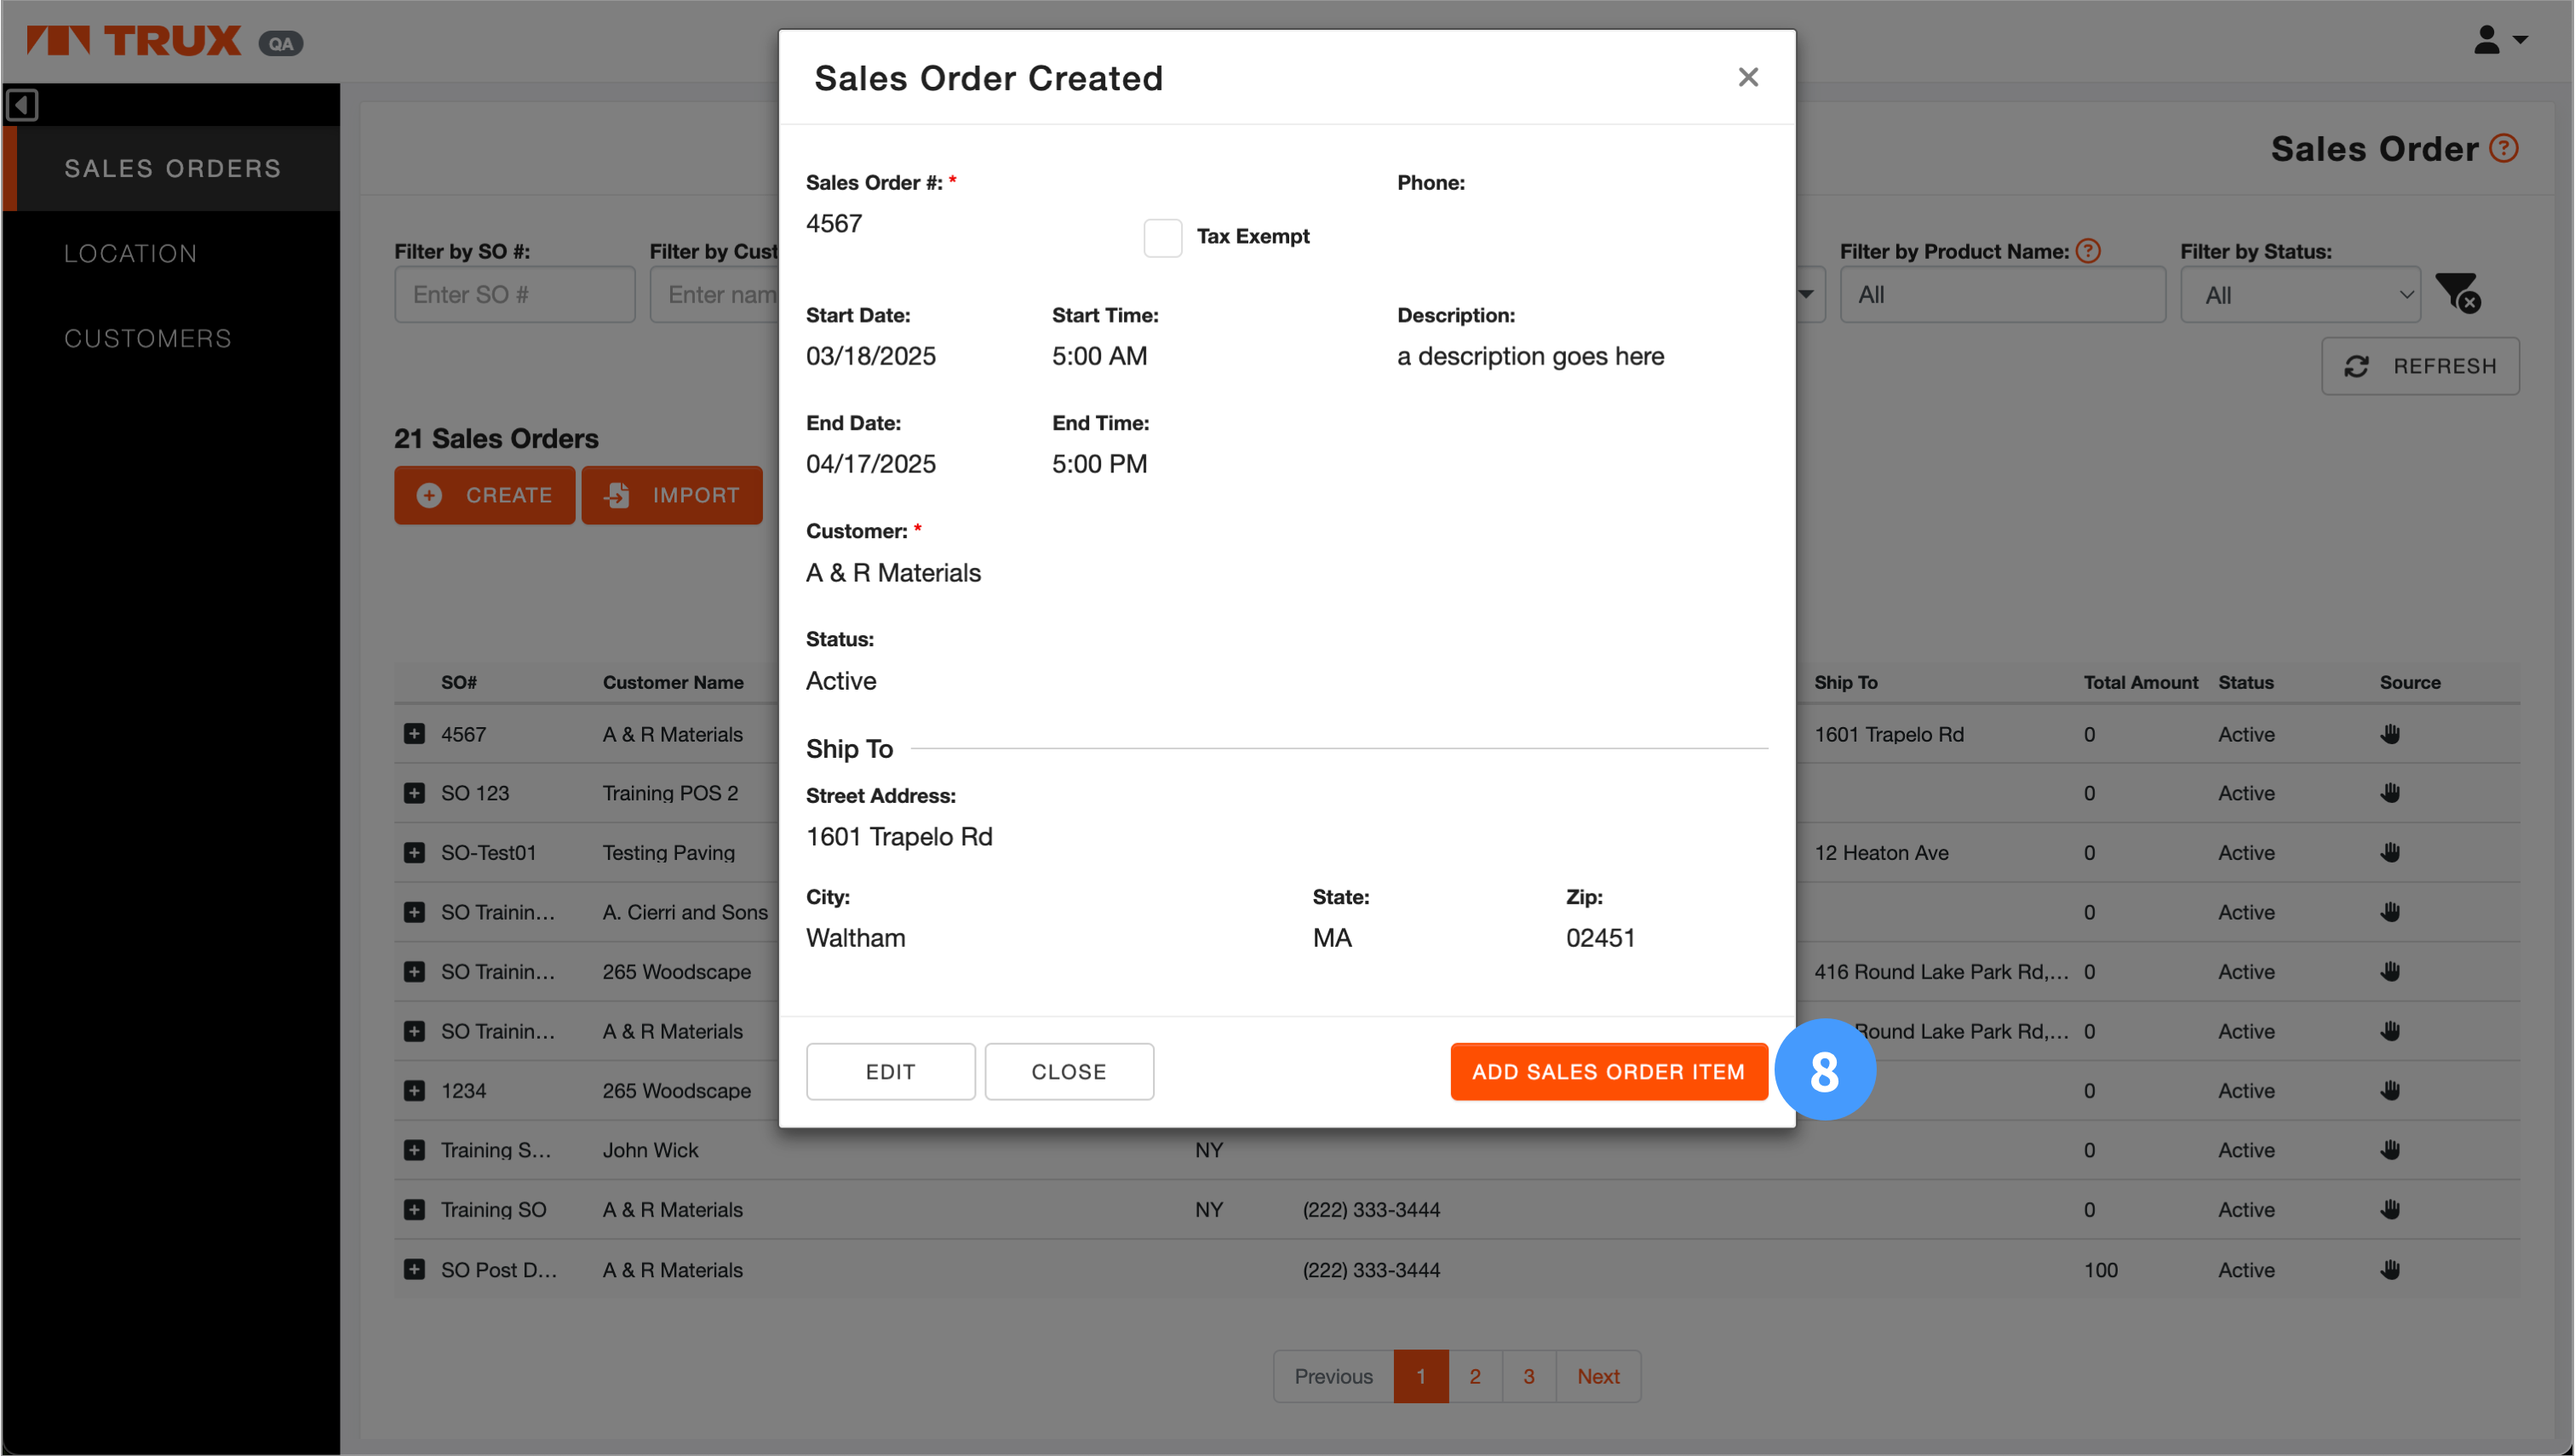This screenshot has width=2575, height=1456.
Task: Click the Source column header
Action: [2409, 682]
